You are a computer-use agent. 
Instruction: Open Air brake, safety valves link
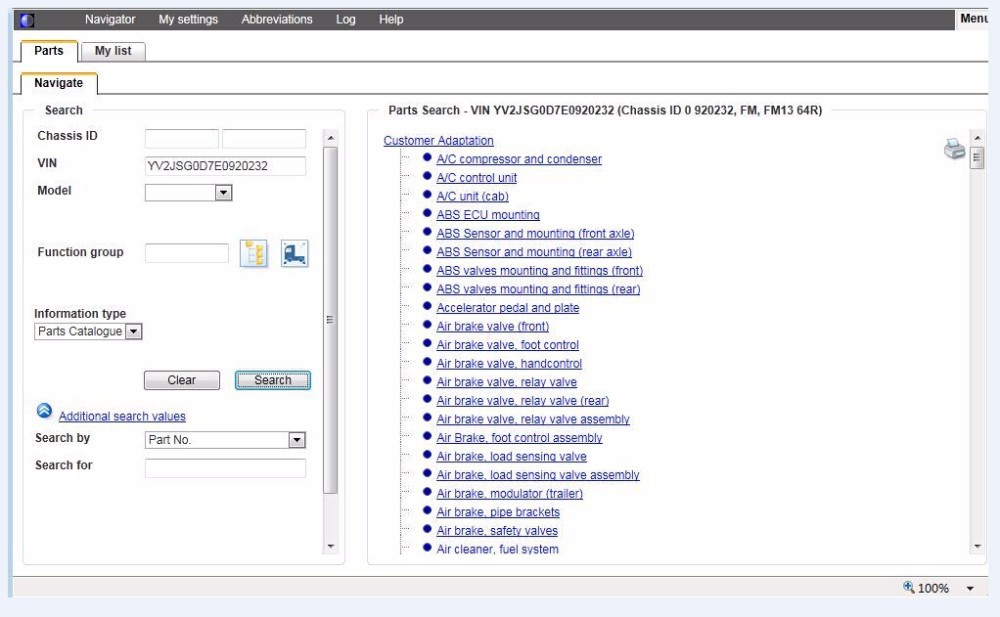coord(497,530)
